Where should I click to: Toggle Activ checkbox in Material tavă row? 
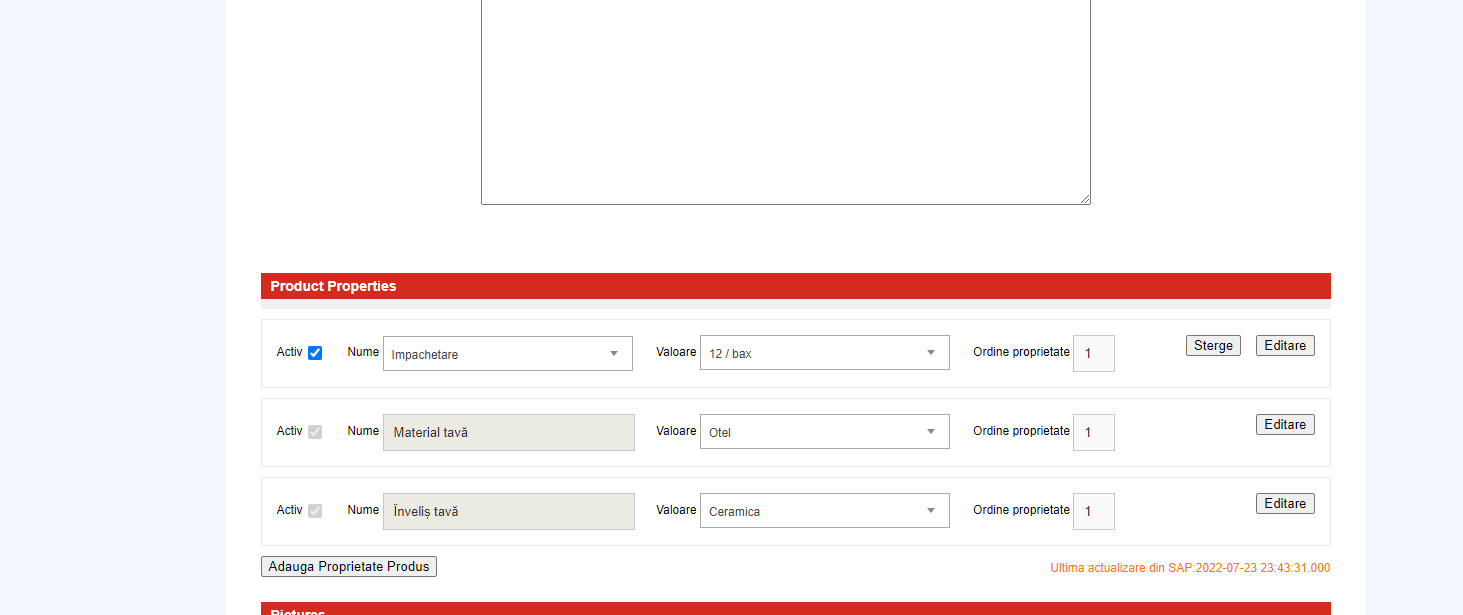(x=315, y=432)
